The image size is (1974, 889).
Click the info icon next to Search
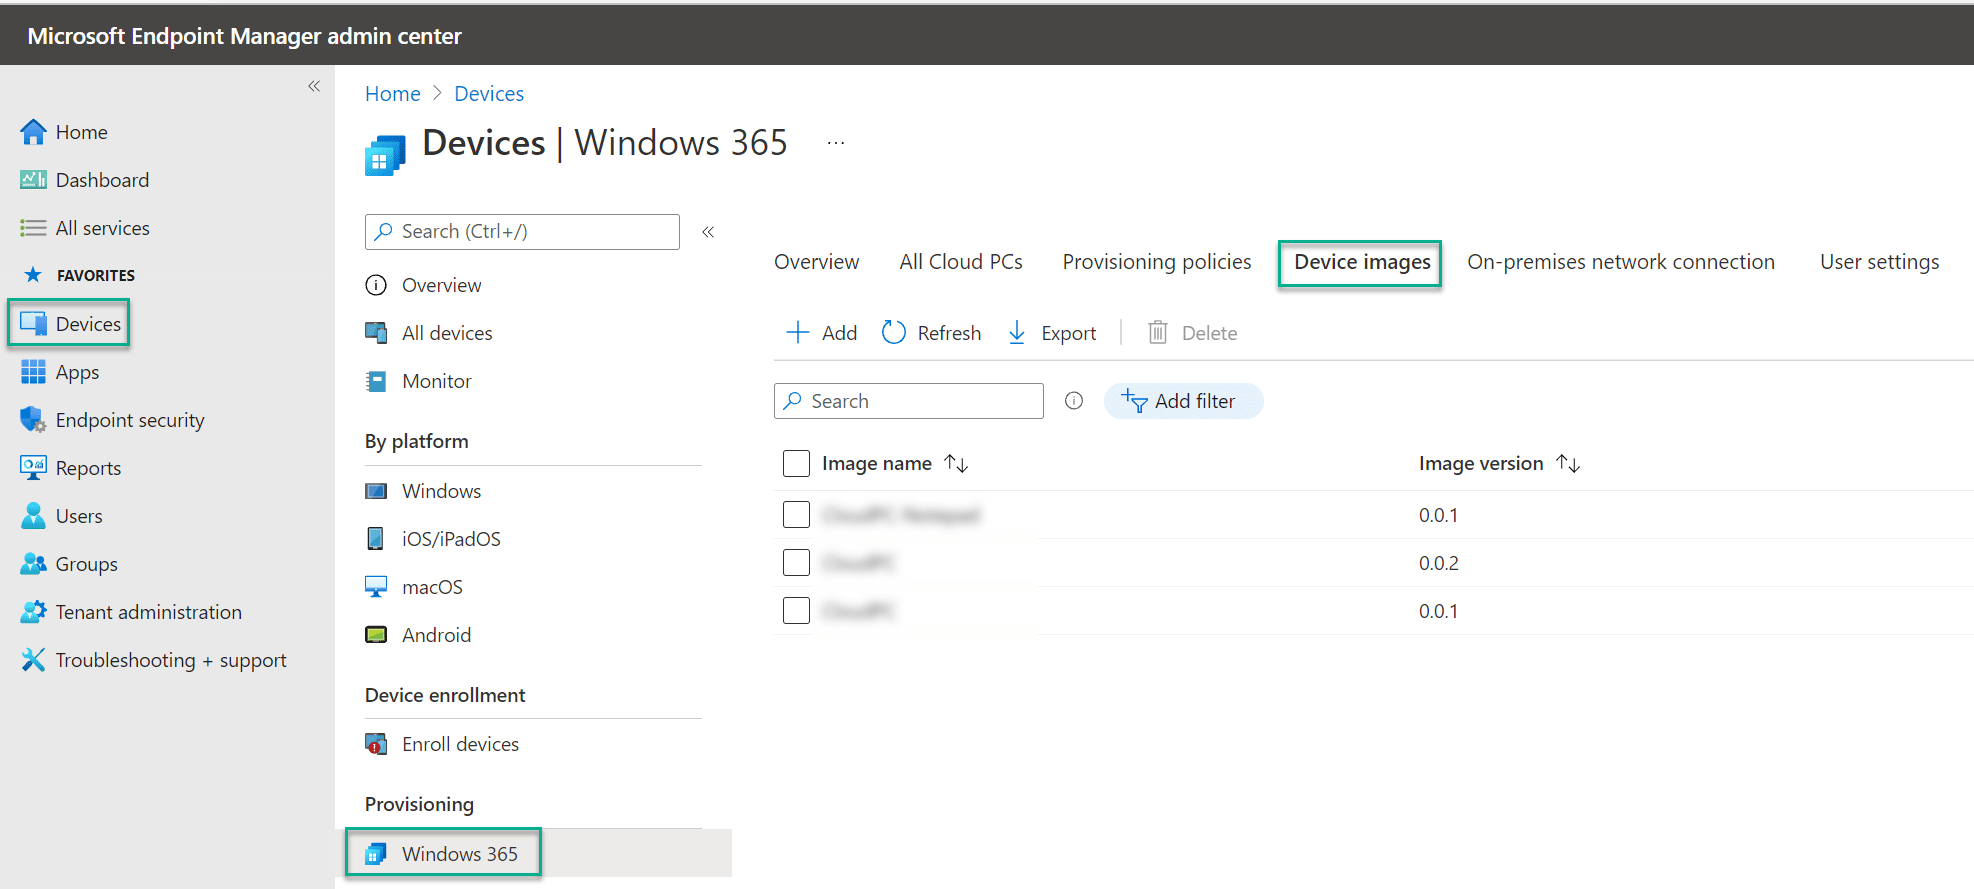pyautogui.click(x=1074, y=401)
